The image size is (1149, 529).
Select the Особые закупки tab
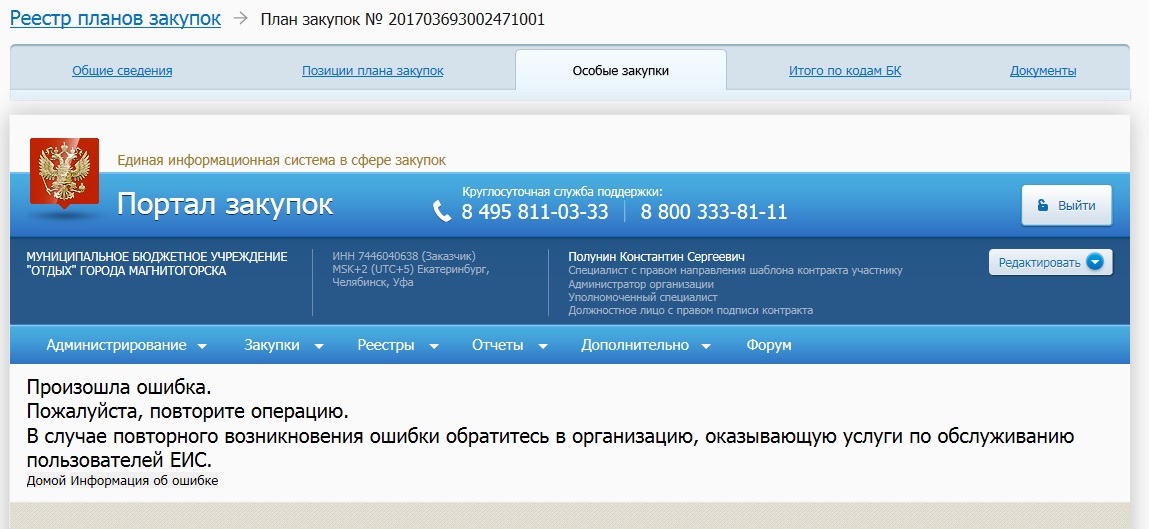point(620,71)
